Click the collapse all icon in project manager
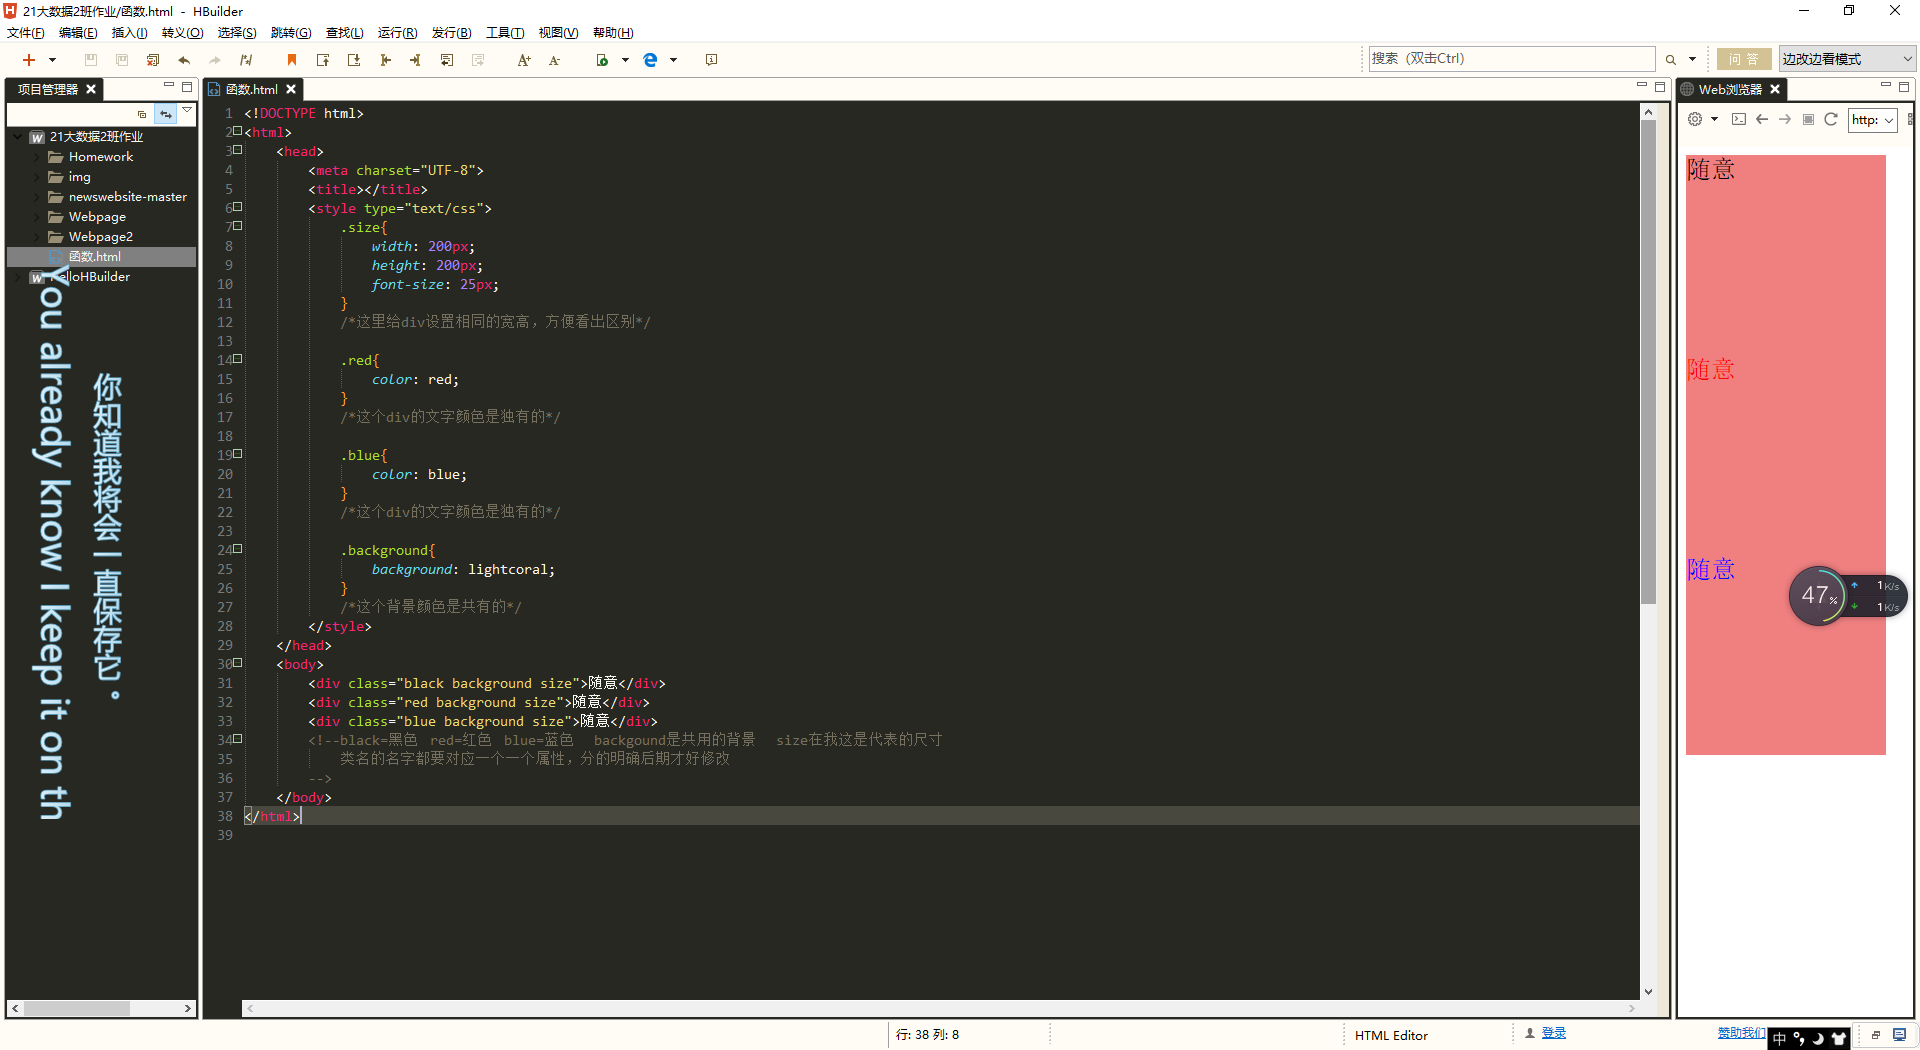Image resolution: width=1920 pixels, height=1050 pixels. click(x=141, y=114)
